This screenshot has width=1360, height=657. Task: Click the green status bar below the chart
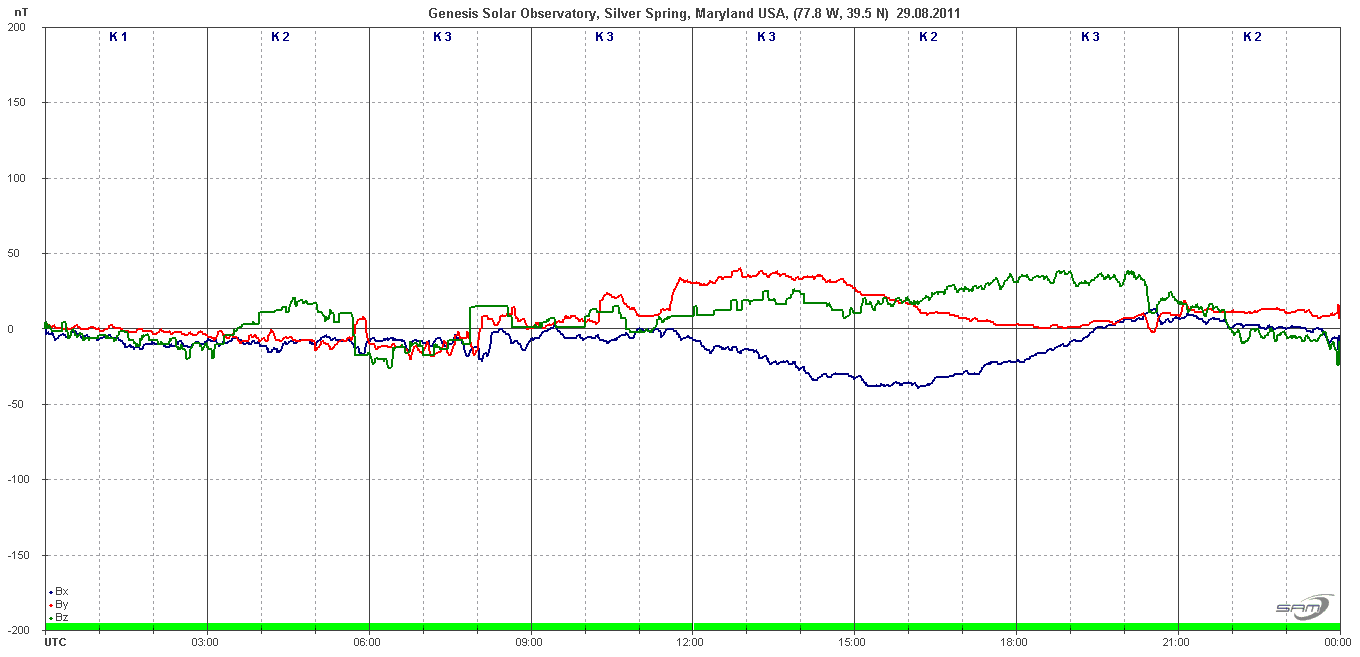click(692, 627)
